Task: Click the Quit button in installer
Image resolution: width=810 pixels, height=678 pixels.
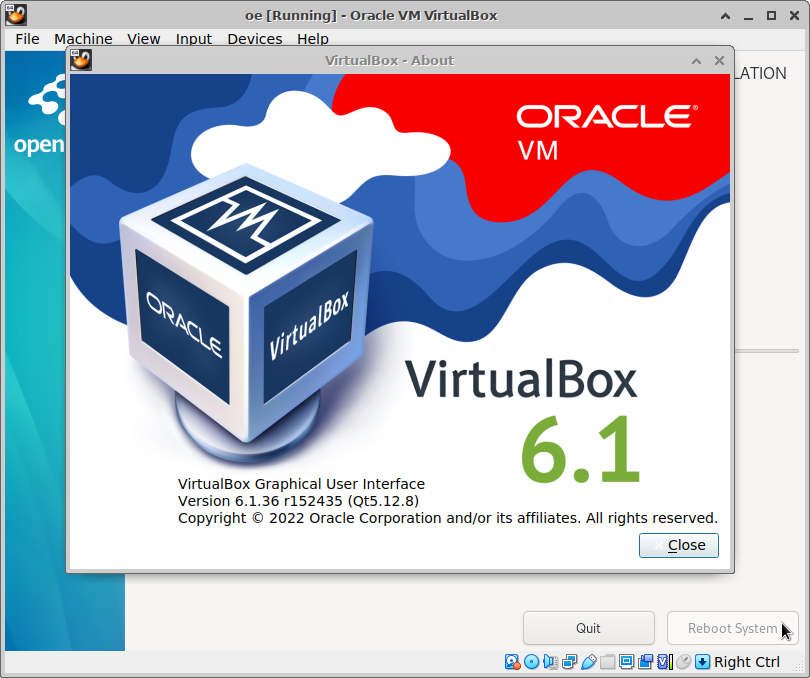Action: (588, 628)
